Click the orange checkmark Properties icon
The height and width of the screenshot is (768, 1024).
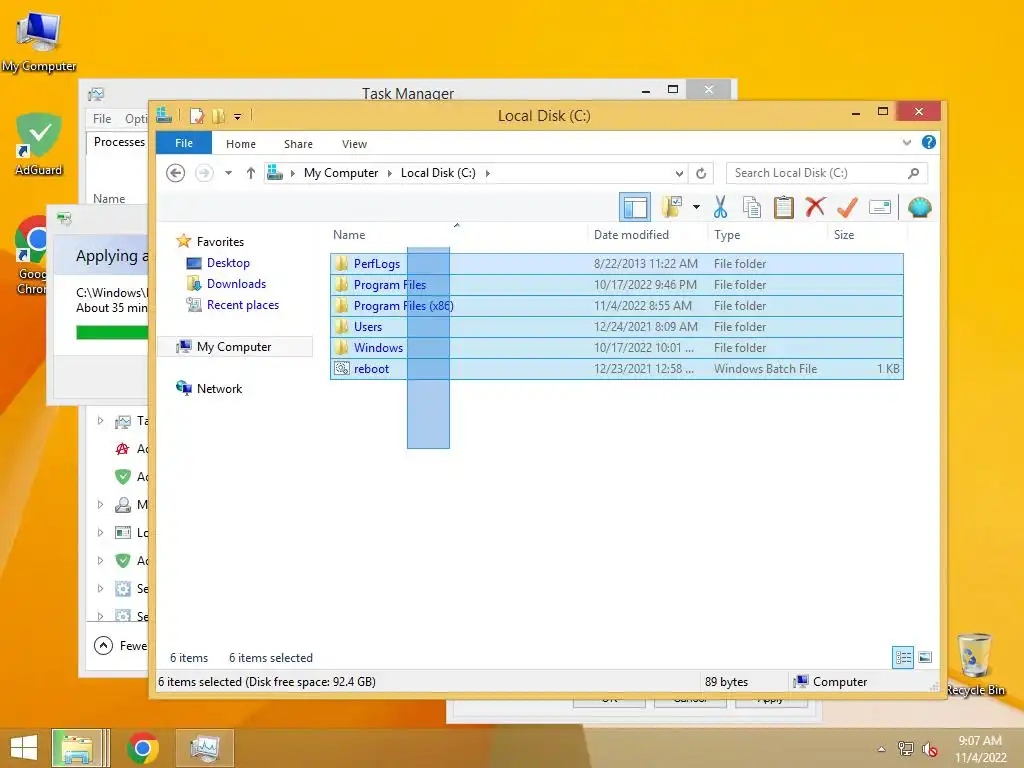pyautogui.click(x=847, y=208)
